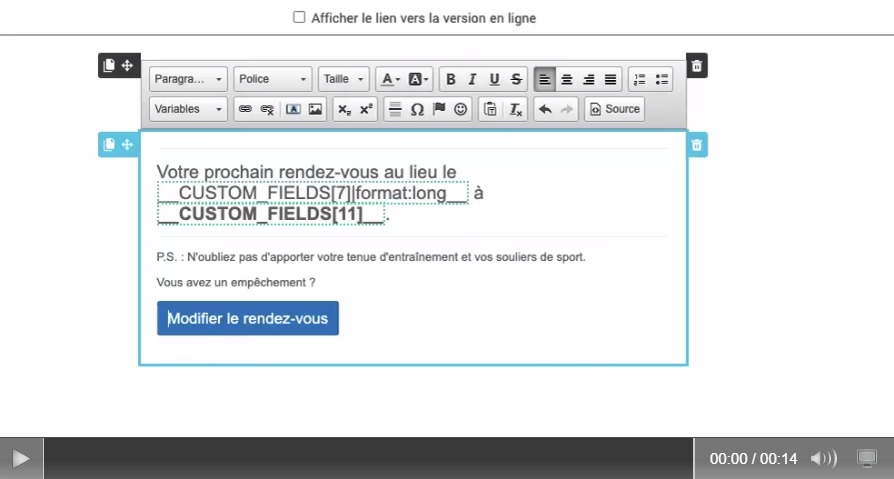Viewport: 894px width, 479px height.
Task: Expand the Police font dropdown
Action: [273, 80]
